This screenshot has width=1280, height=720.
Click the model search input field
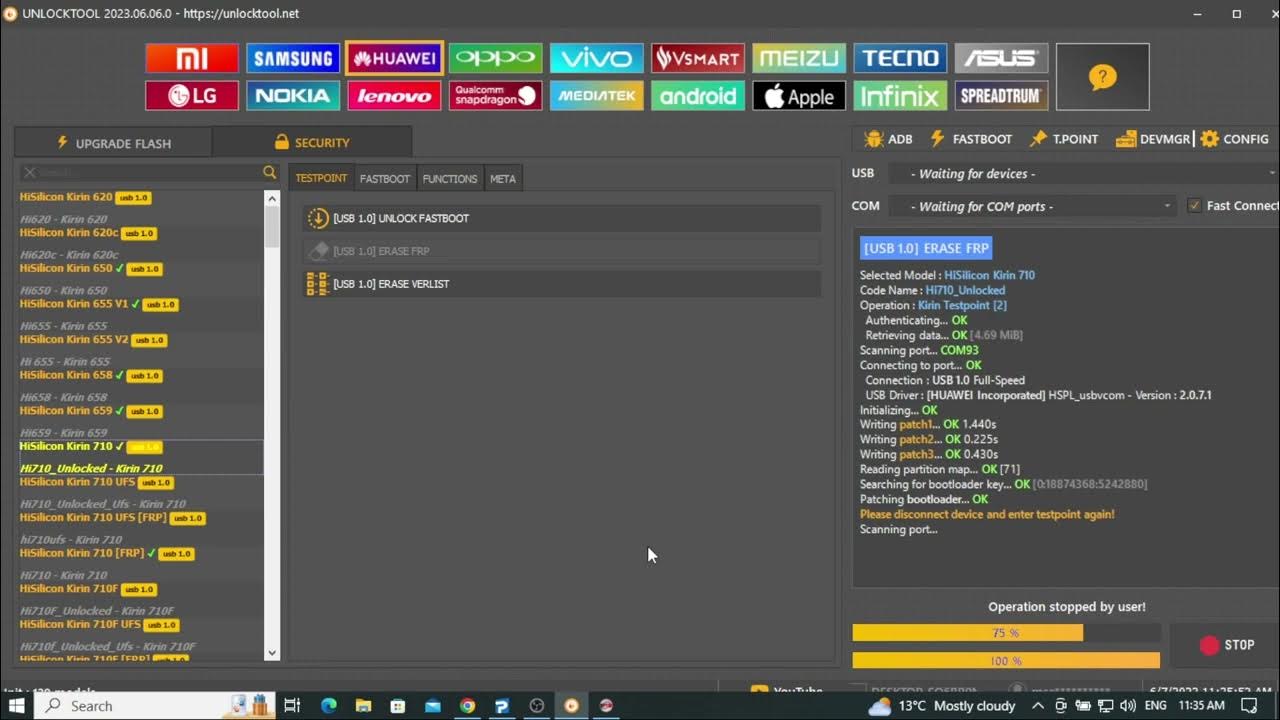pyautogui.click(x=148, y=173)
